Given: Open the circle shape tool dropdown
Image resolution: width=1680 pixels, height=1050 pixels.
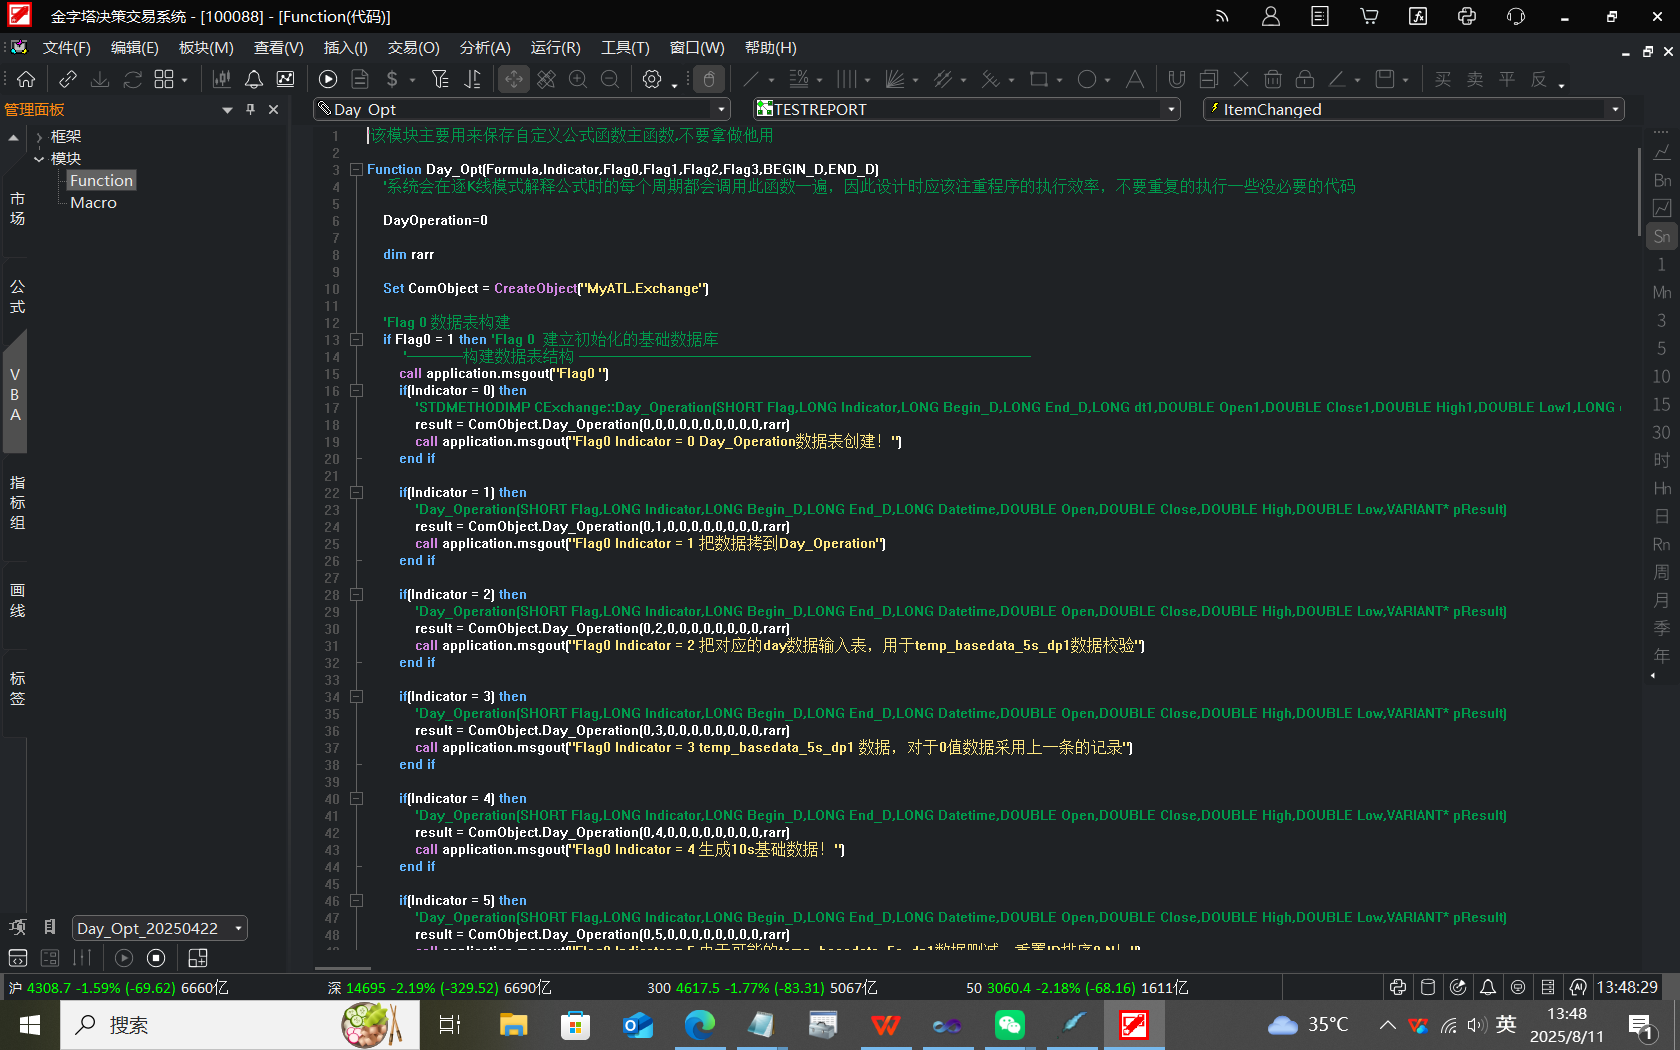Looking at the screenshot, I should [x=1108, y=80].
